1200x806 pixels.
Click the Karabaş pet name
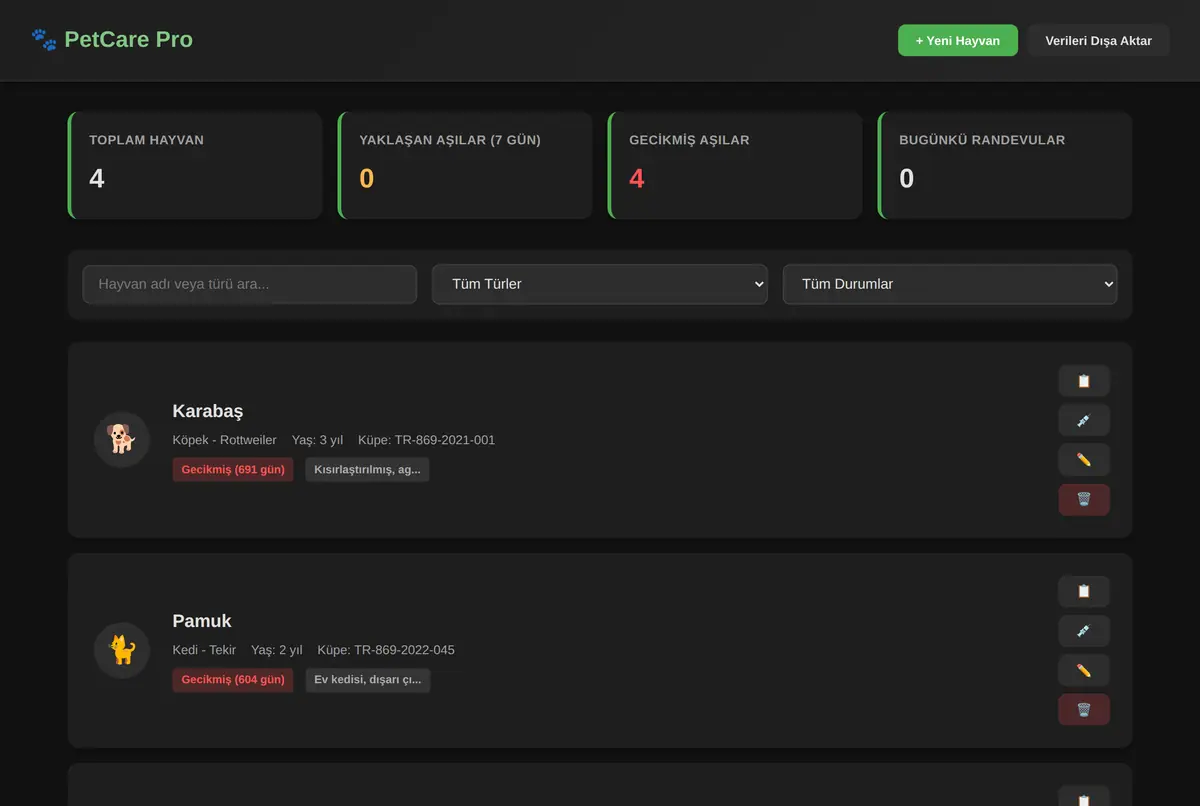click(x=208, y=411)
